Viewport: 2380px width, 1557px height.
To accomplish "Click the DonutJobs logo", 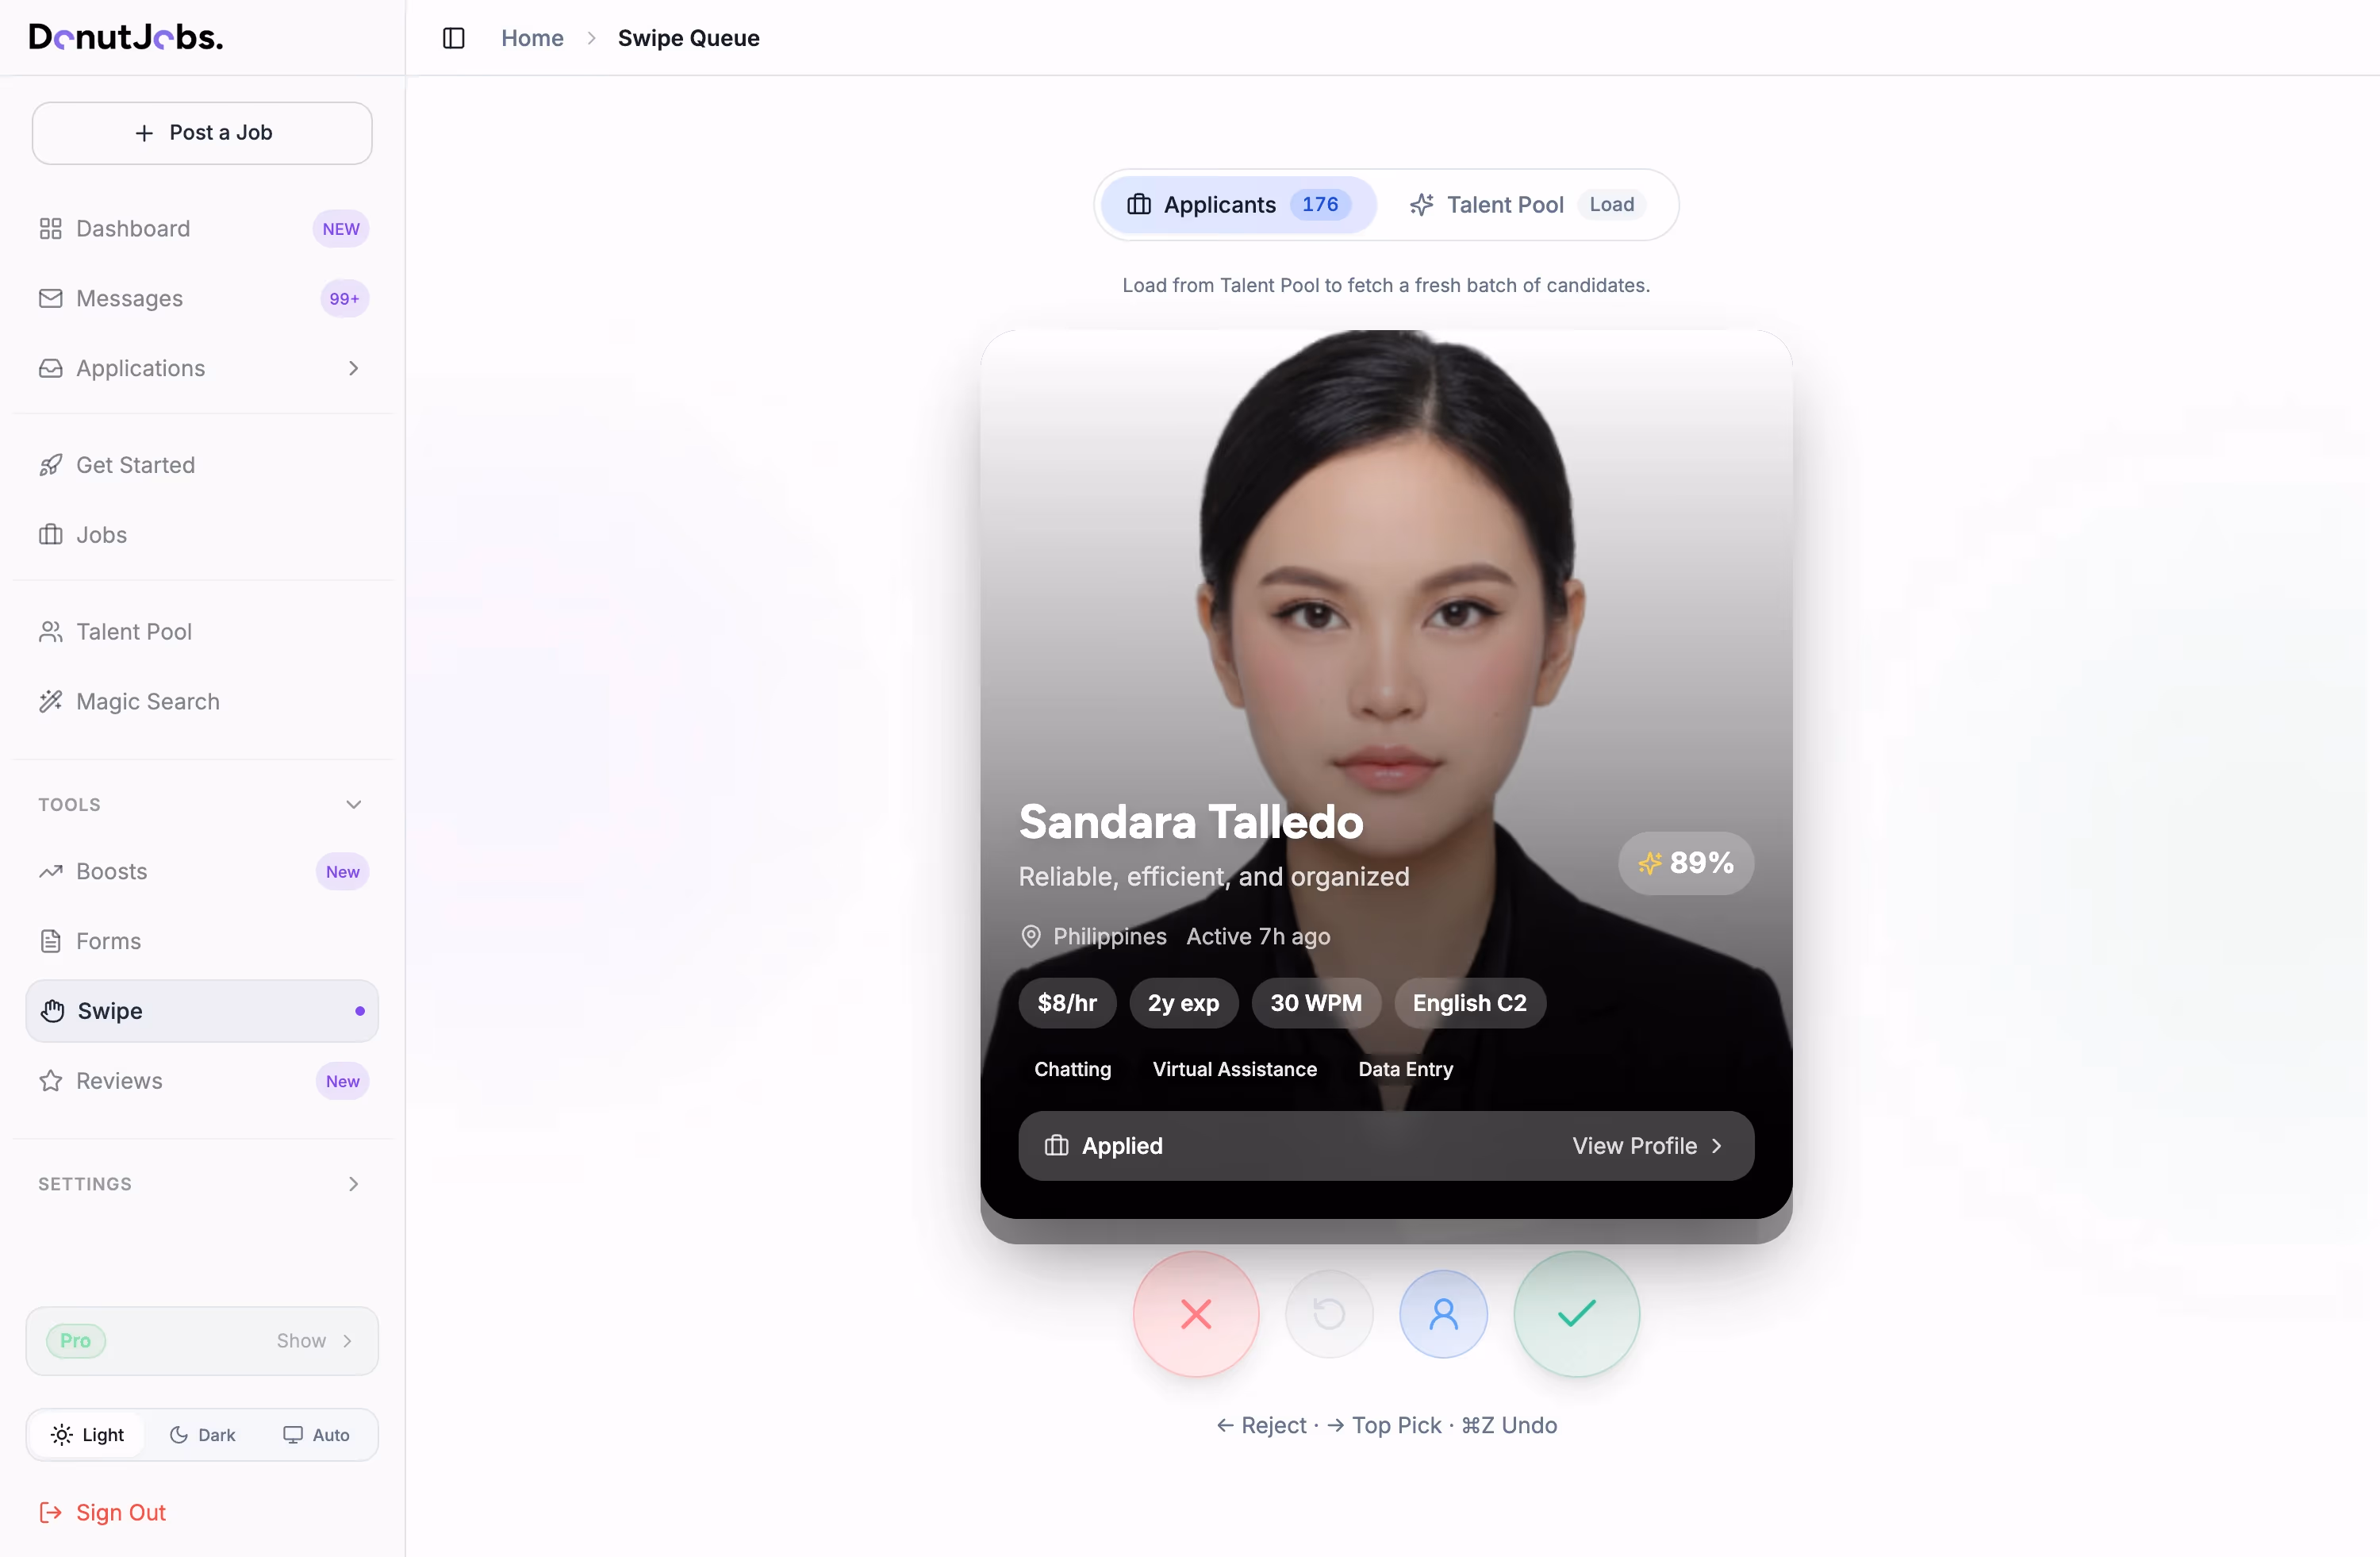I will [x=126, y=37].
